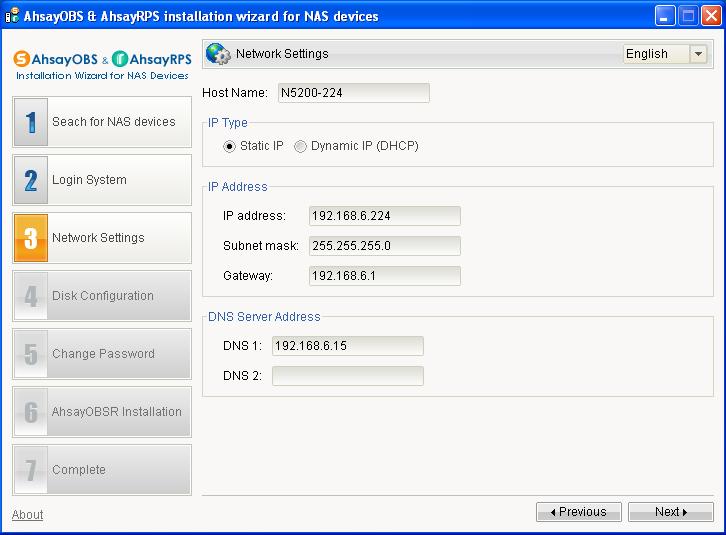Viewport: 726px width, 535px height.
Task: Click the Previous button
Action: click(x=579, y=512)
